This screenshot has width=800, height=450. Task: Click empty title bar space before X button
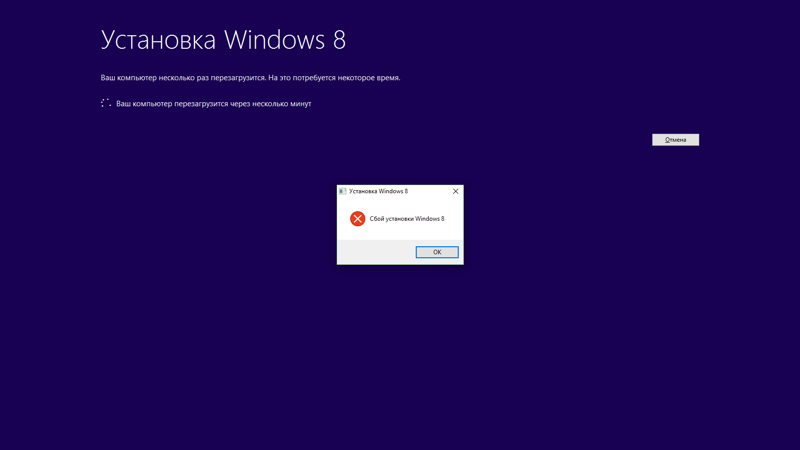428,191
